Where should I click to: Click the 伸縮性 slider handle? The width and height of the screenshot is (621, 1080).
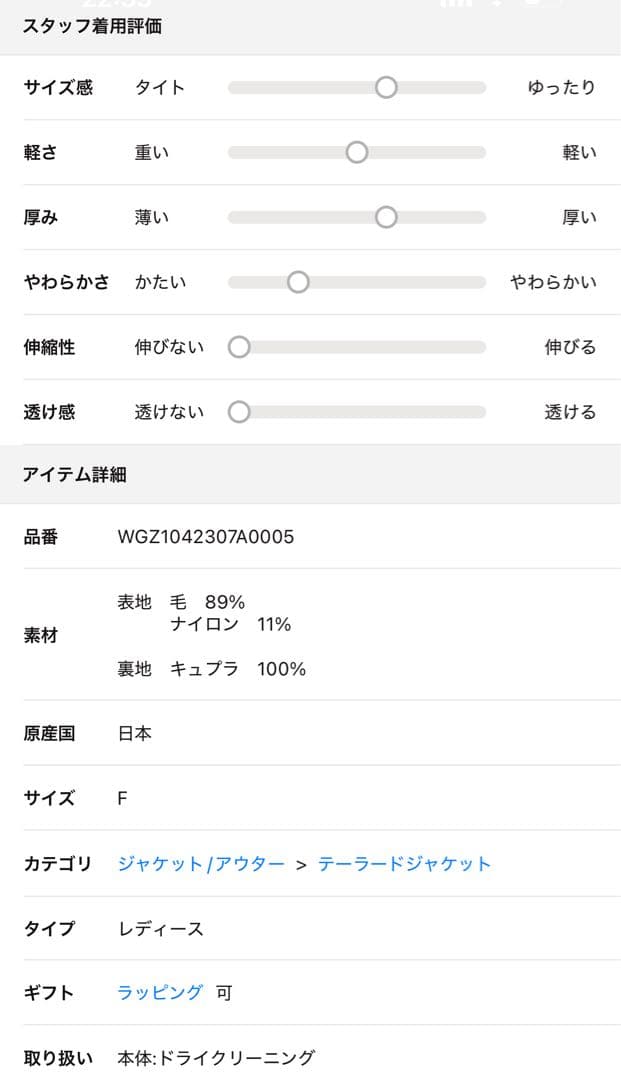point(239,348)
